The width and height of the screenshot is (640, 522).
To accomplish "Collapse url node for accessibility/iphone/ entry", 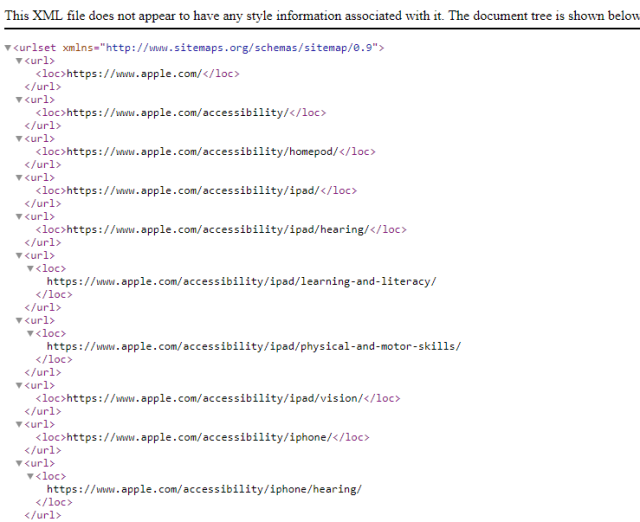I will (19, 424).
